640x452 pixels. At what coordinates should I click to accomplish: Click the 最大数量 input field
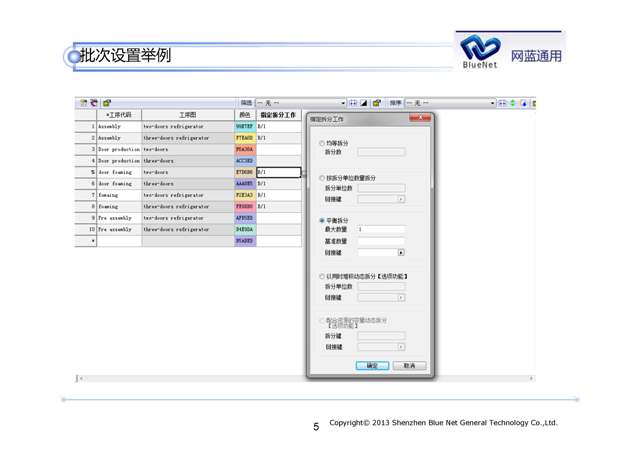tap(381, 230)
